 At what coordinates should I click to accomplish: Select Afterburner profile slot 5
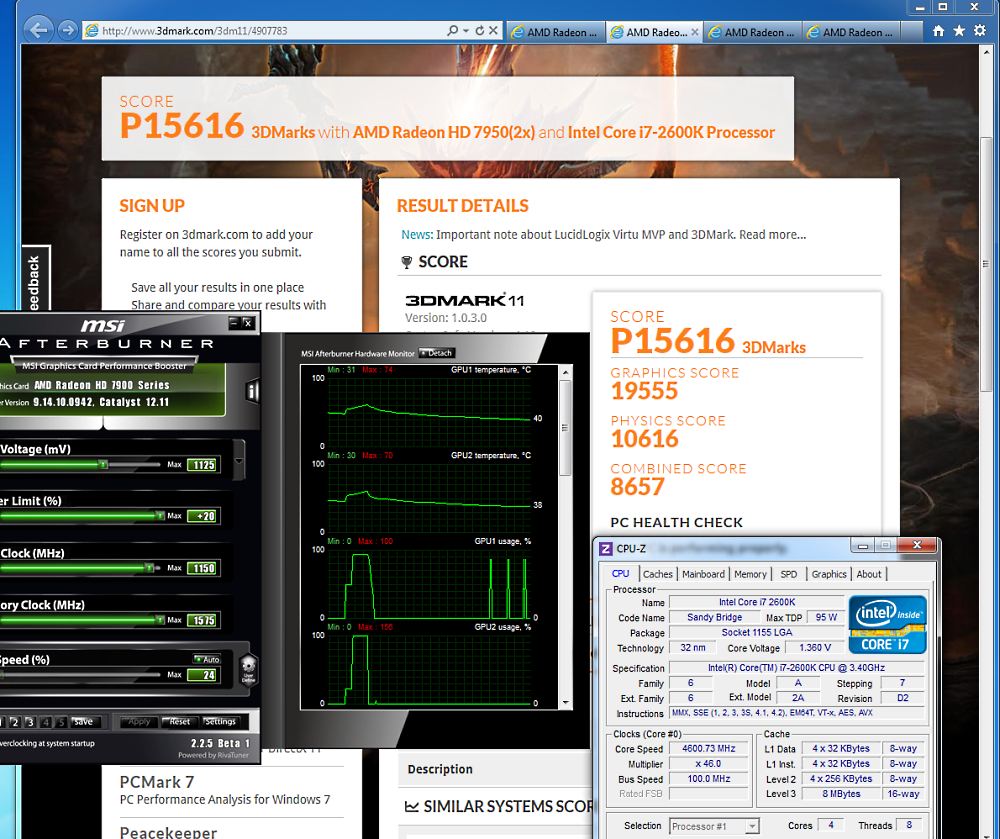pyautogui.click(x=61, y=722)
